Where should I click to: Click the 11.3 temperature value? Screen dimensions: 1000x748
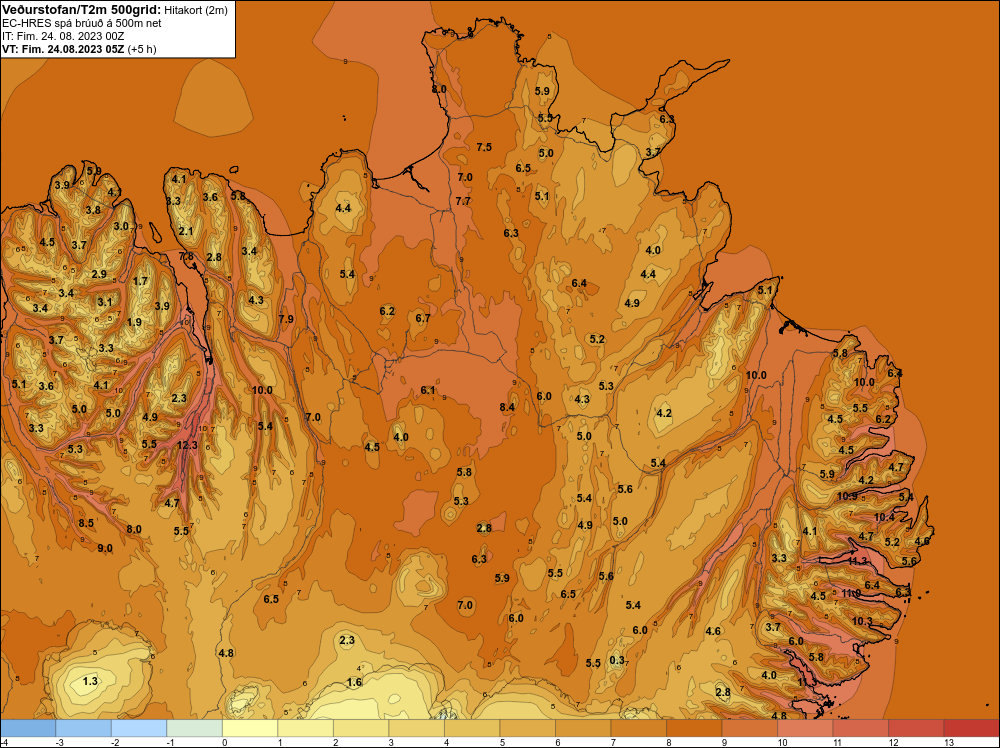tap(858, 561)
